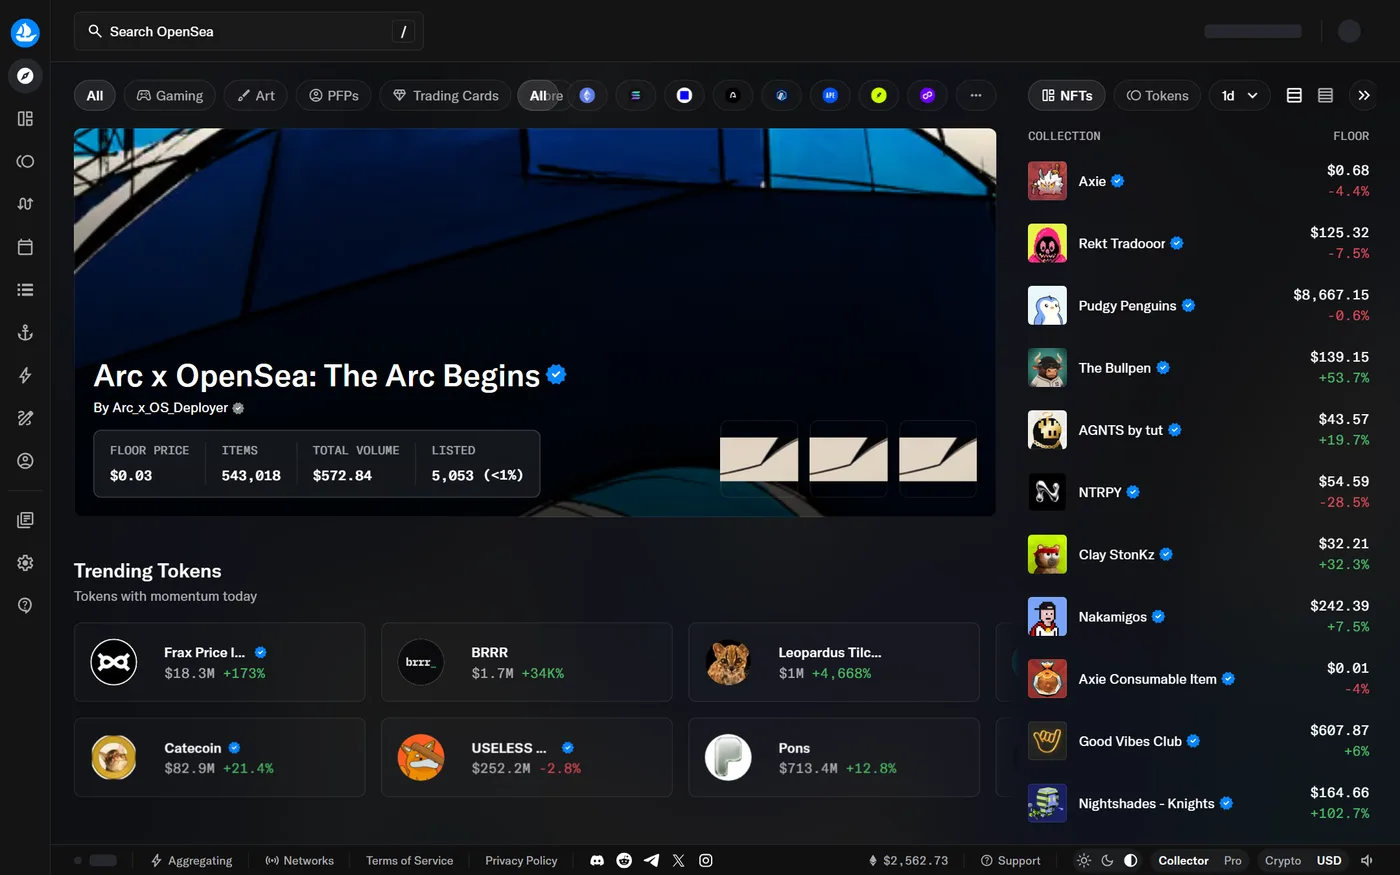Open the Instagram link icon
The image size is (1400, 875).
[705, 860]
